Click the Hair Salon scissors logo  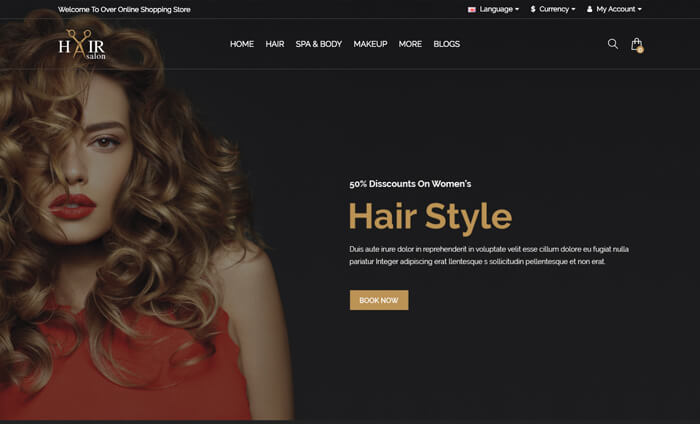[x=81, y=44]
